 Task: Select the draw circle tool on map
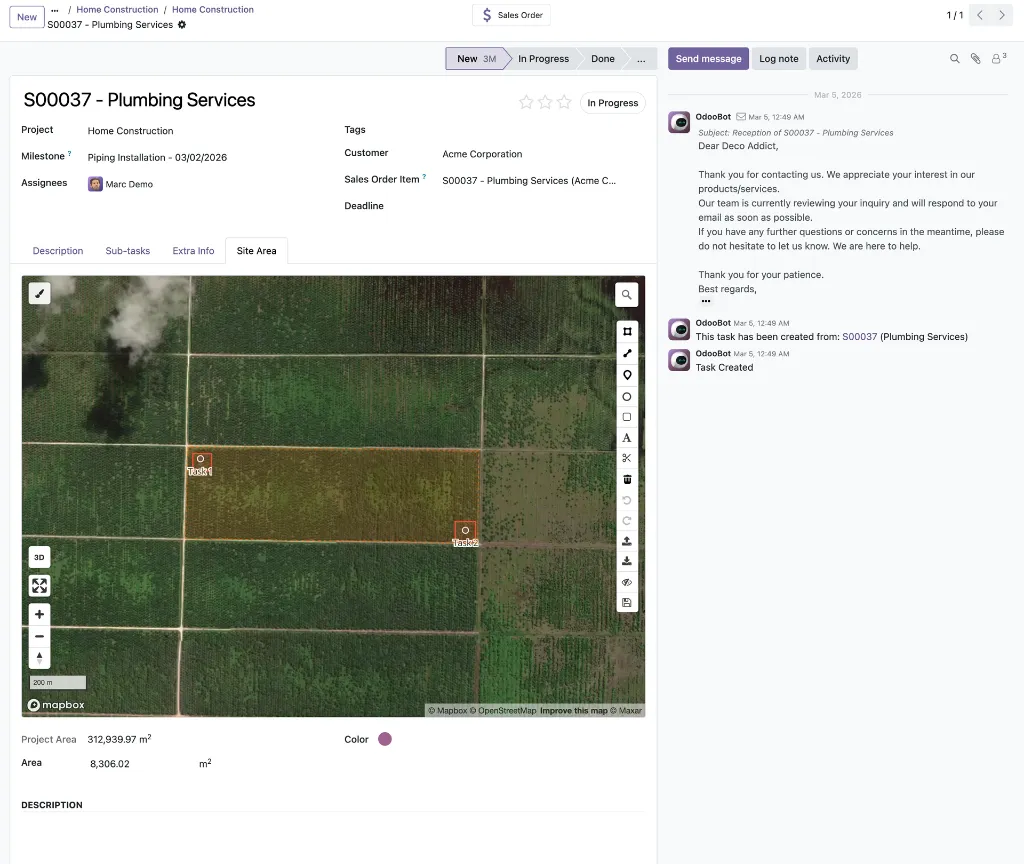627,396
